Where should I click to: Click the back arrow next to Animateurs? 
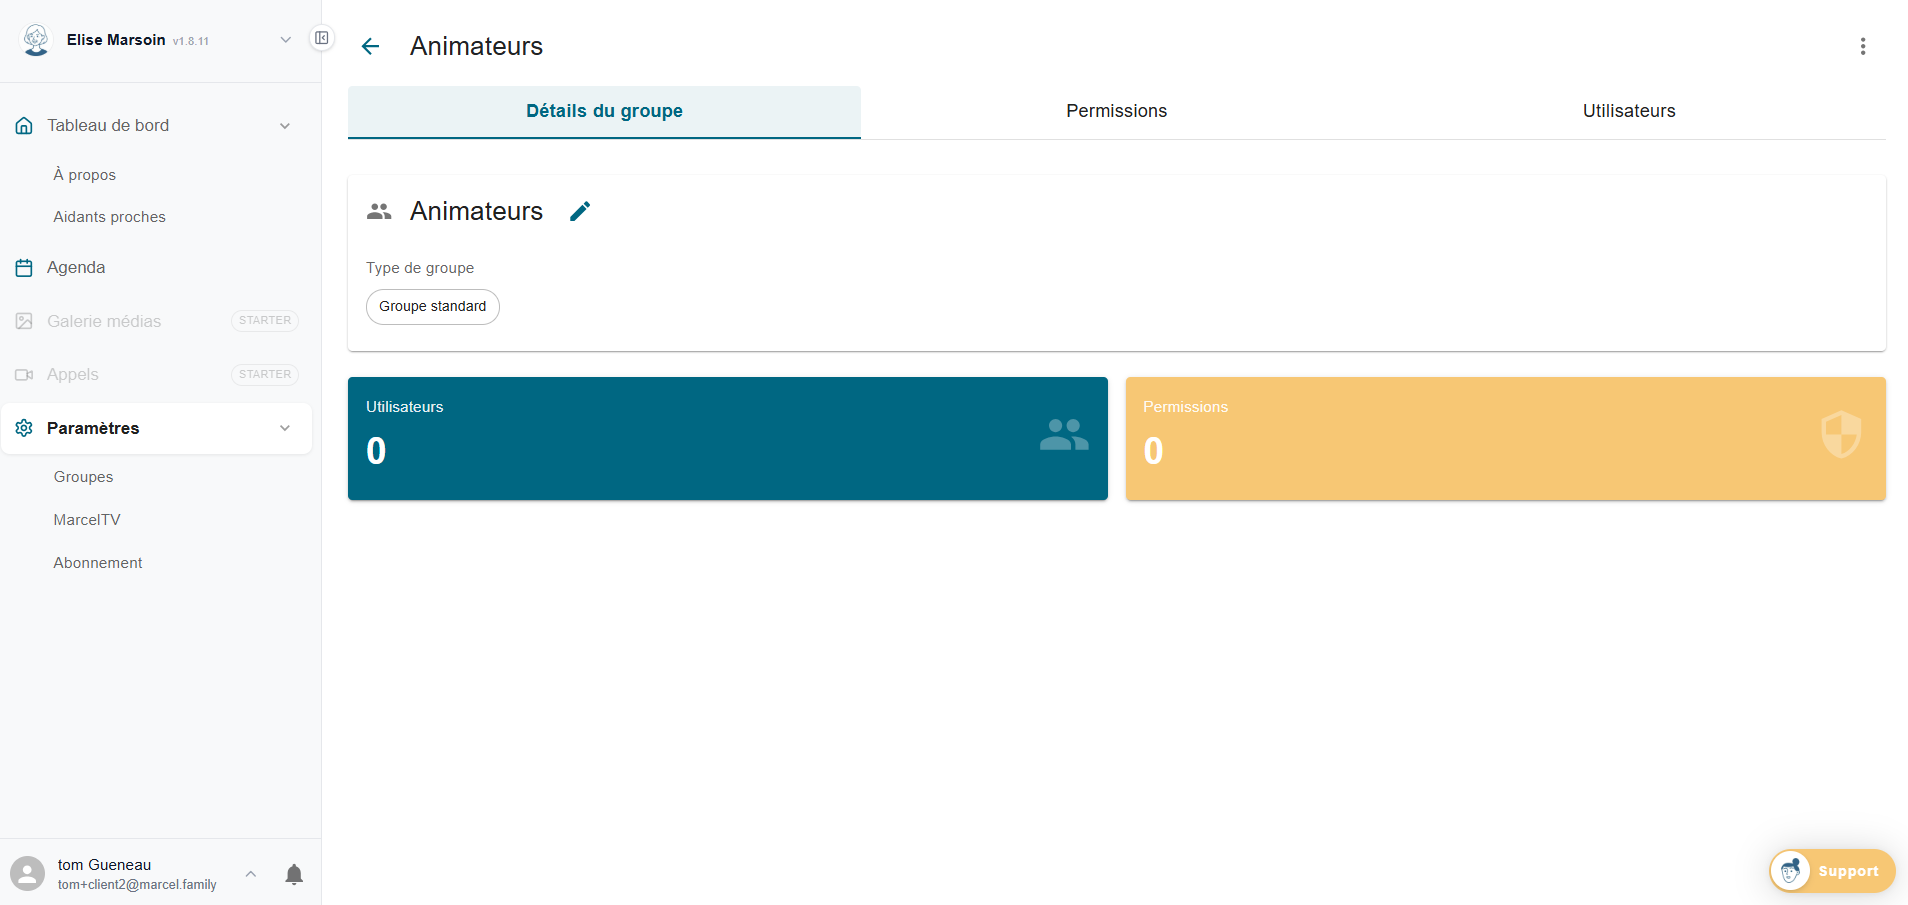coord(371,46)
